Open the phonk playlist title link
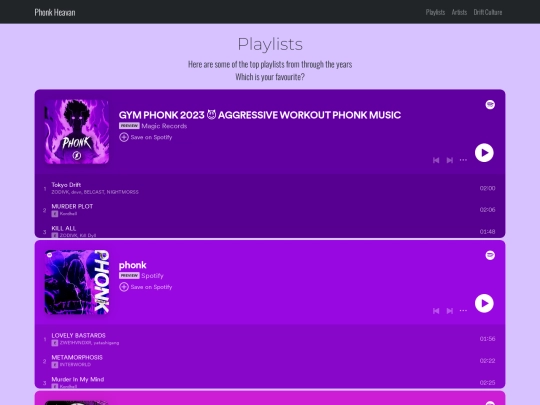The image size is (540, 405). click(x=133, y=265)
